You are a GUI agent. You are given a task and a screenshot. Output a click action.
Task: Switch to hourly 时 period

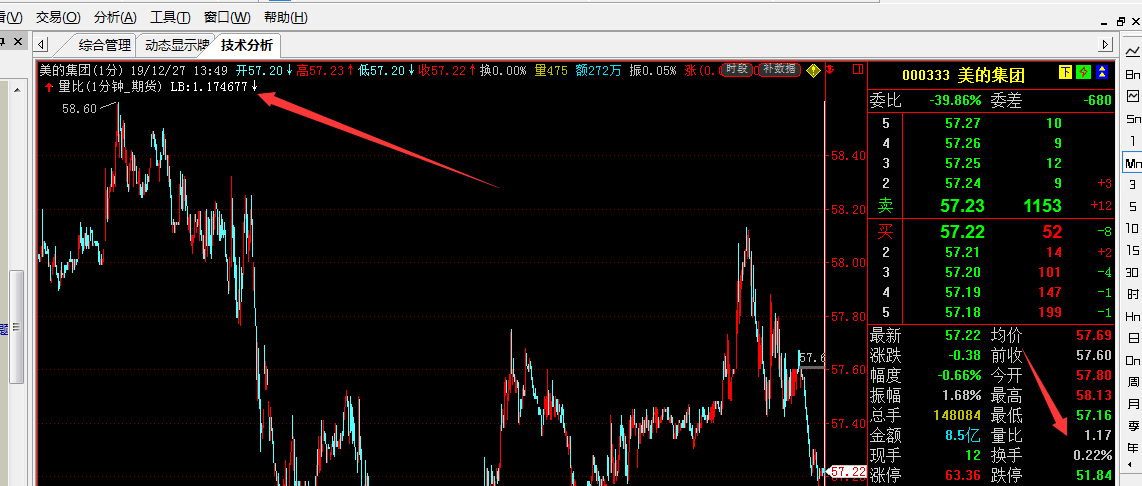click(x=1133, y=294)
